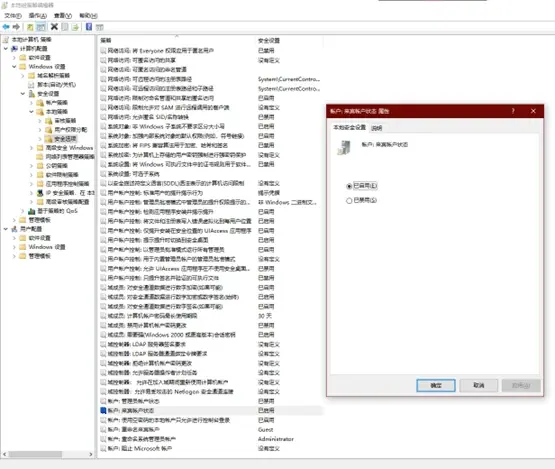Screen dimensions: 555x469
Task: Collapse the 安全设置 tree node
Action: (x=23, y=93)
